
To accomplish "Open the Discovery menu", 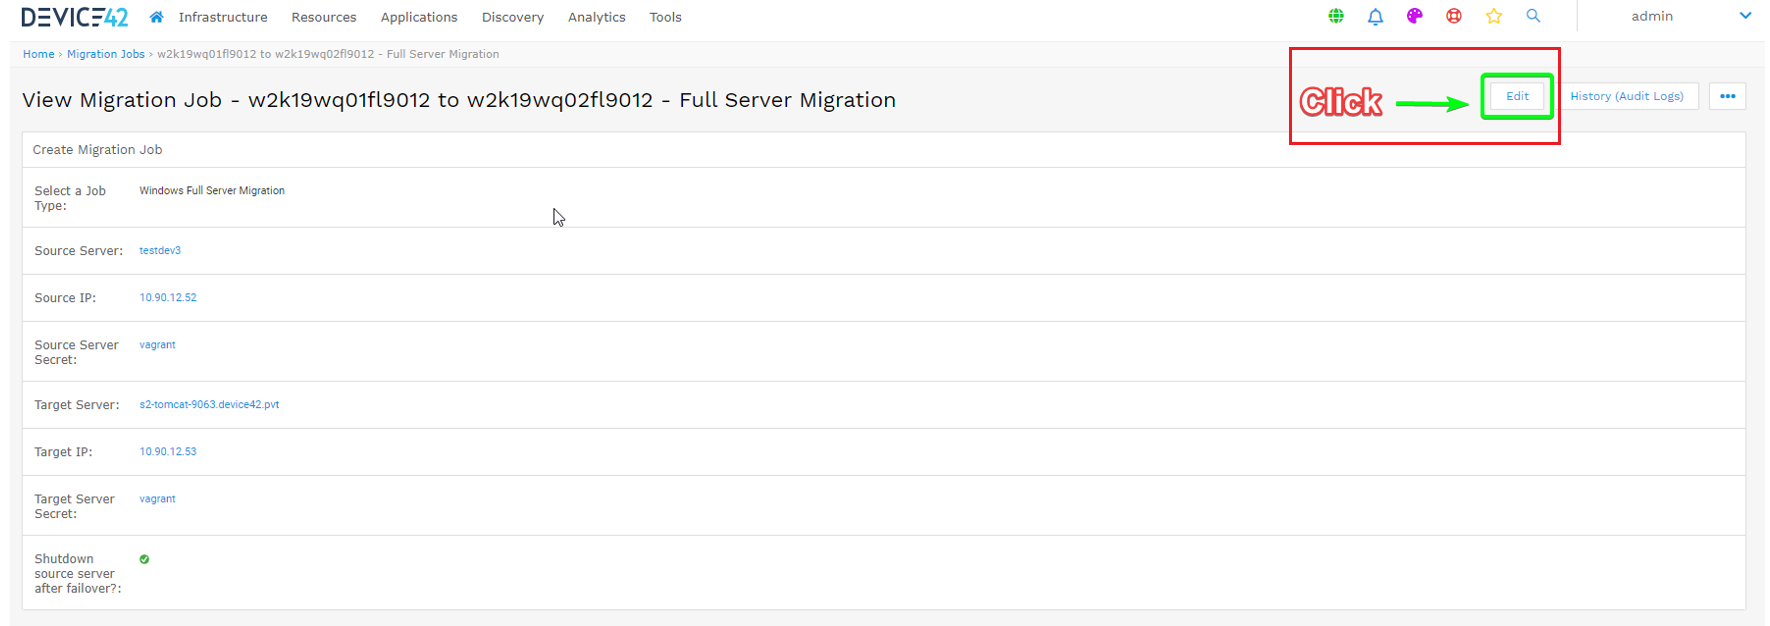I will click(512, 17).
